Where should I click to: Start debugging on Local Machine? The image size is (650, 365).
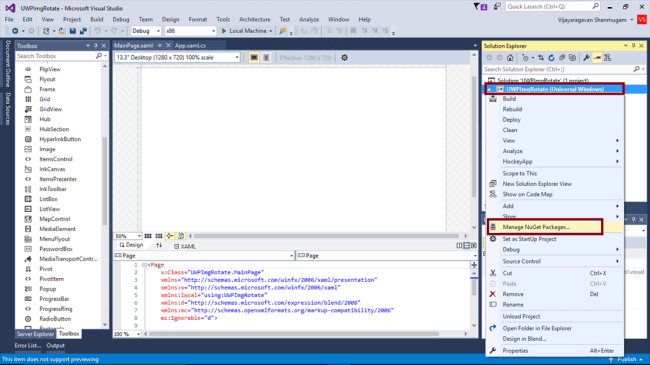(x=246, y=31)
